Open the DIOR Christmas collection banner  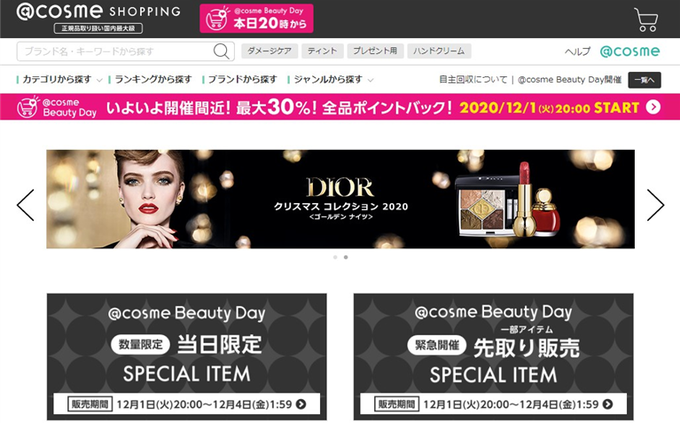tap(340, 199)
